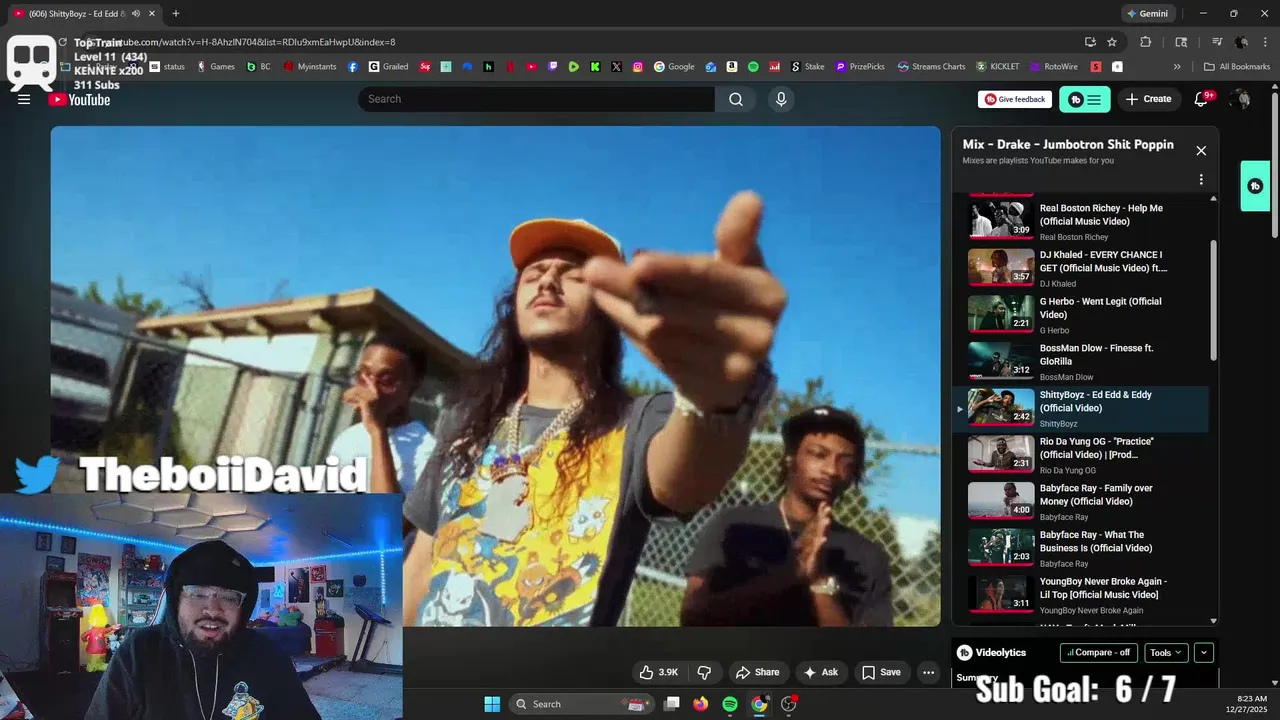Screen dimensions: 1280x720
Task: Open the Windows Start menu
Action: [492, 704]
